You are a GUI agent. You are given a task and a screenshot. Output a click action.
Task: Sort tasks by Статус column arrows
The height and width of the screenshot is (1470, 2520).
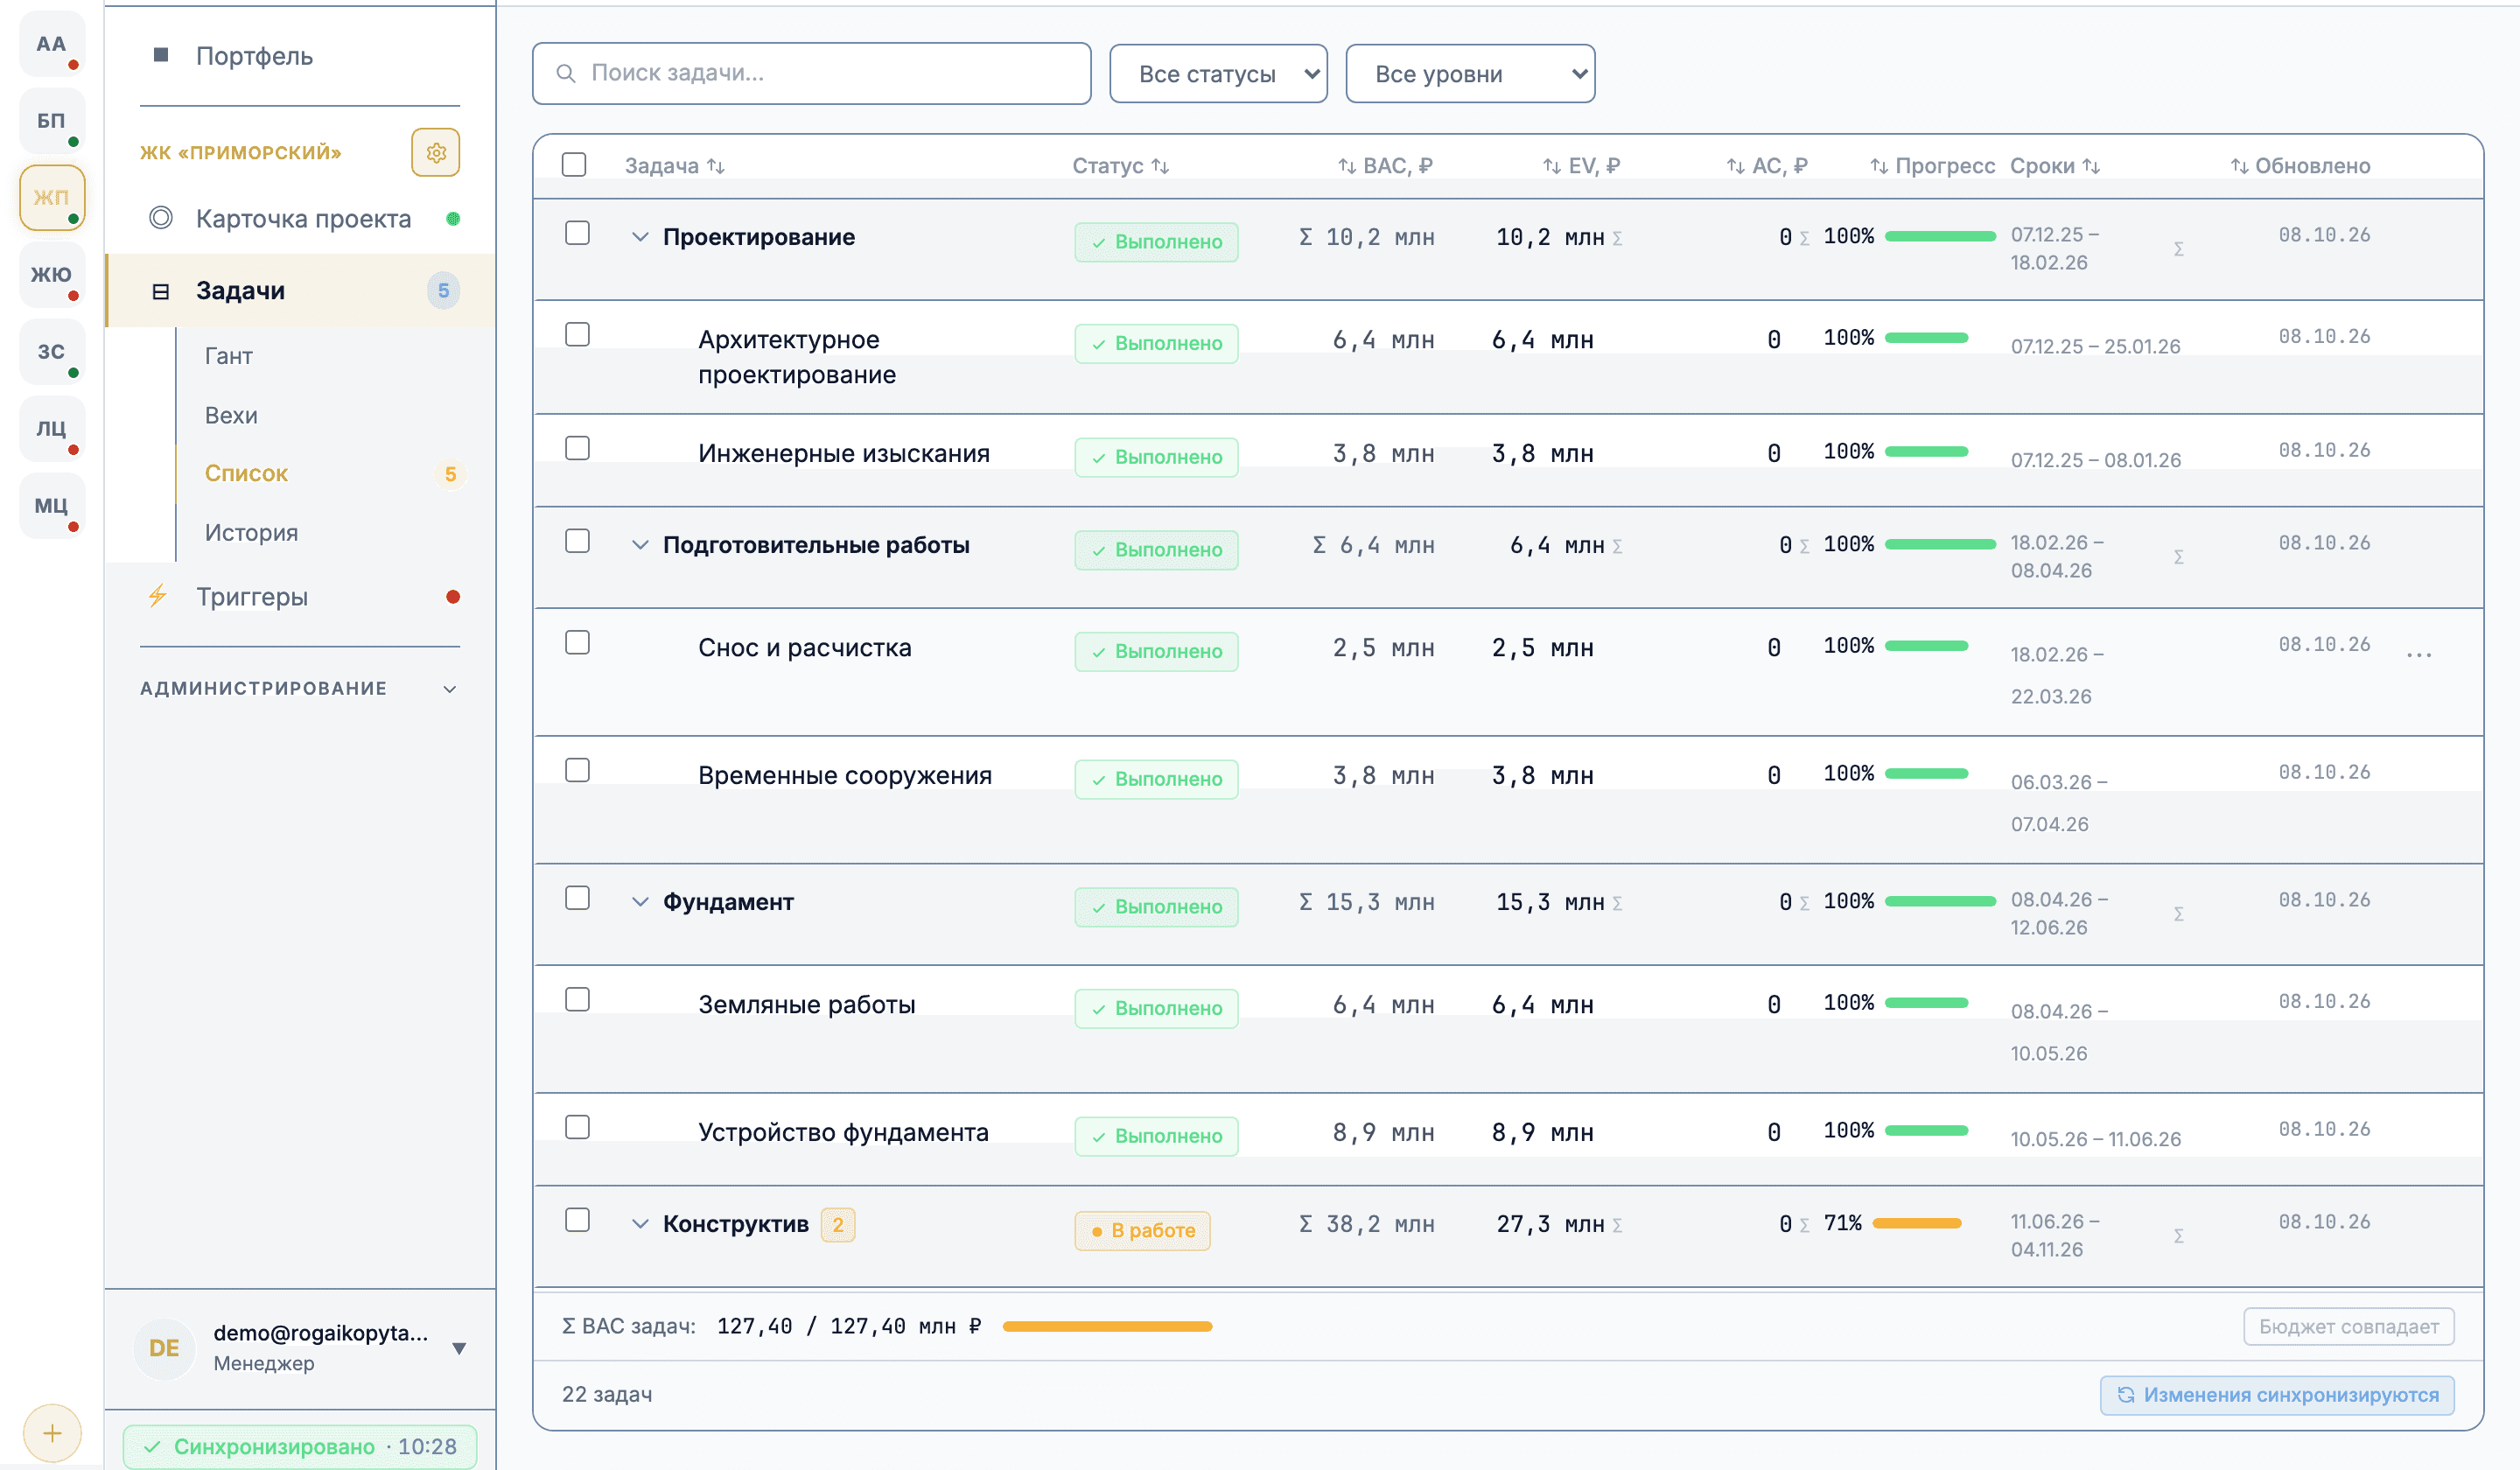coord(1160,166)
